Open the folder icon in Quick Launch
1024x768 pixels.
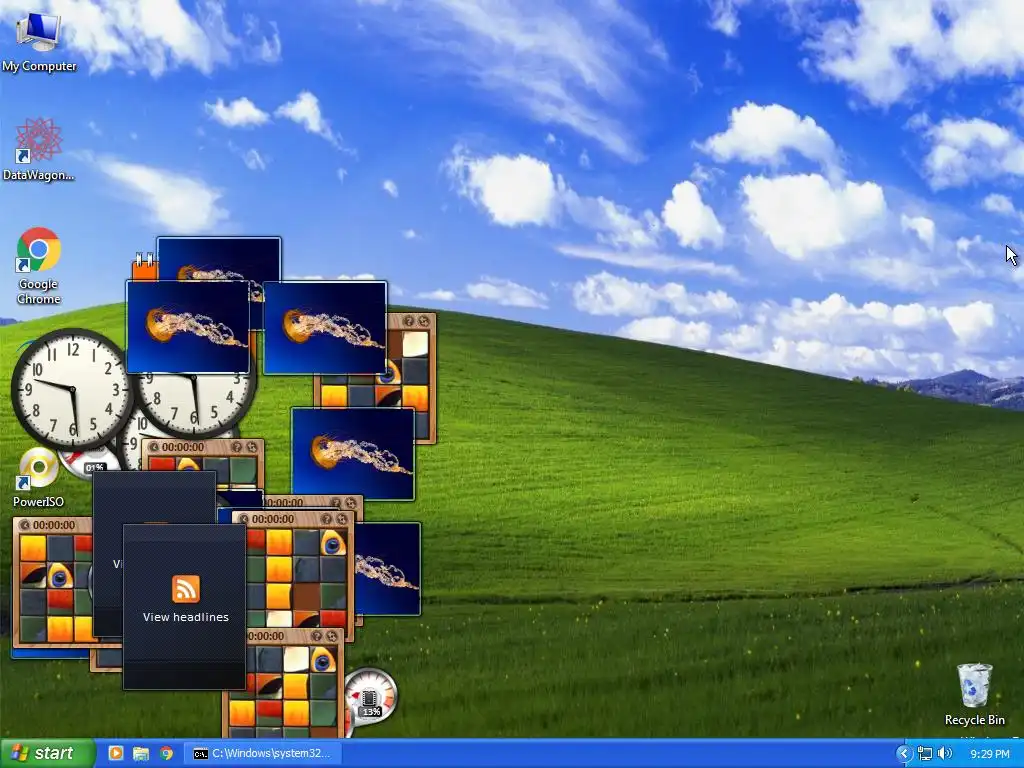click(141, 753)
